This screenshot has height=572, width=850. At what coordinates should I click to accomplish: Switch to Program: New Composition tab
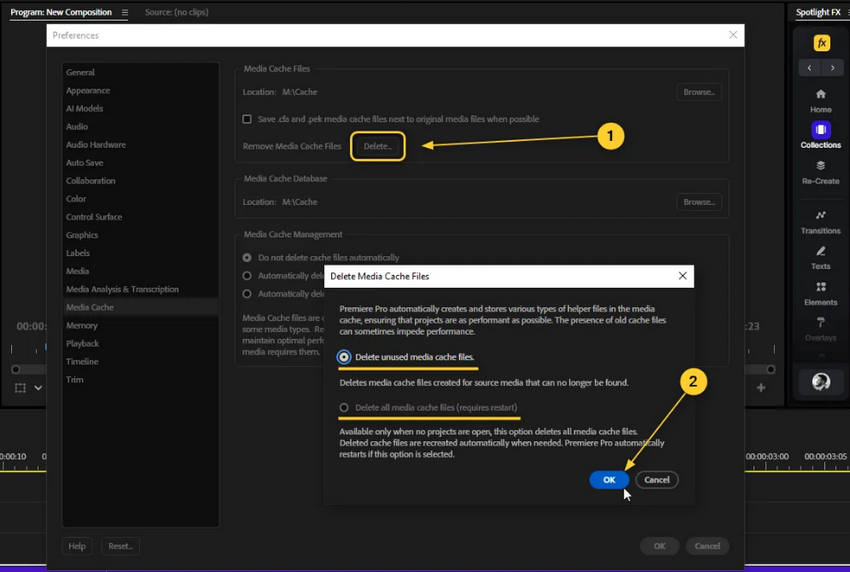coord(61,12)
